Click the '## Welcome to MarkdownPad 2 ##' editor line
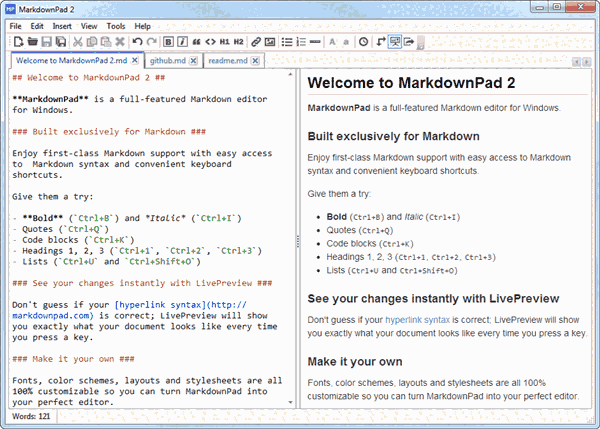Viewport: 600px width, 429px height. 88,77
